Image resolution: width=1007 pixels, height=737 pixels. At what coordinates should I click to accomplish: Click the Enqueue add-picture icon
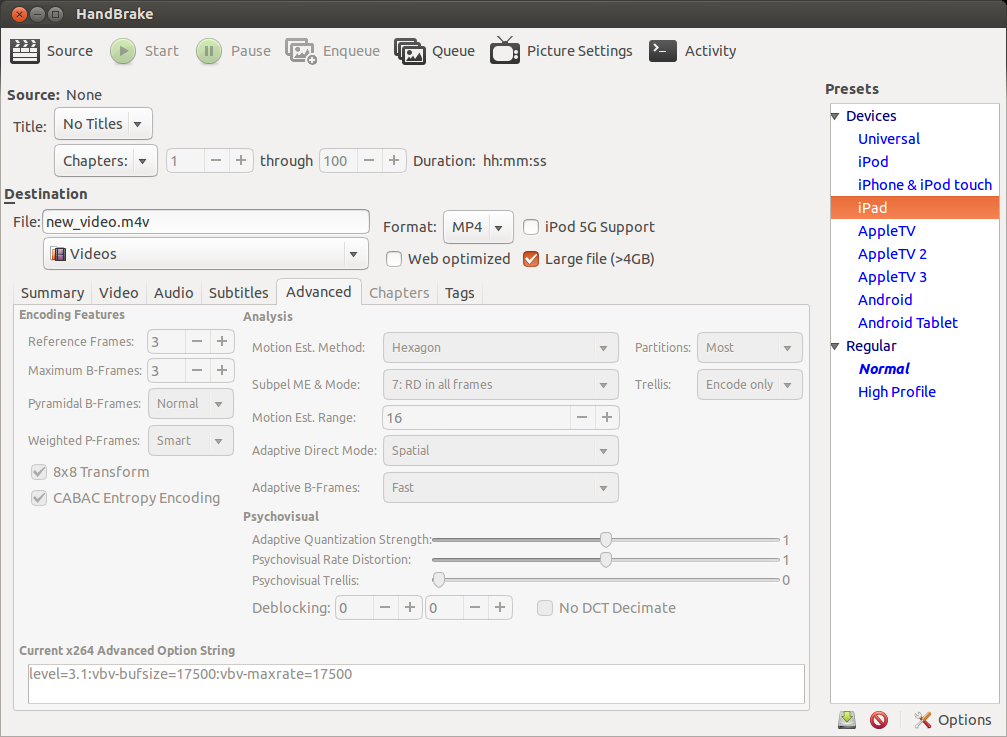click(301, 51)
